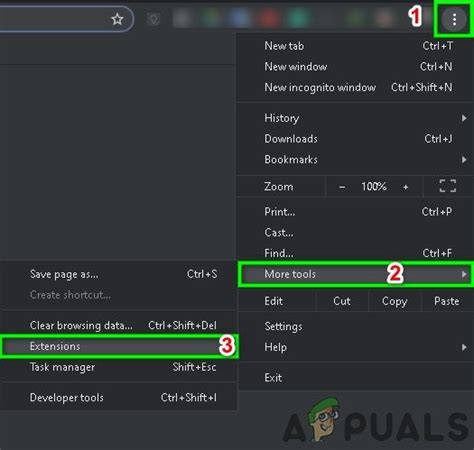Image resolution: width=474 pixels, height=450 pixels.
Task: Toggle fullscreen mode icon next to Zoom
Action: click(x=448, y=186)
